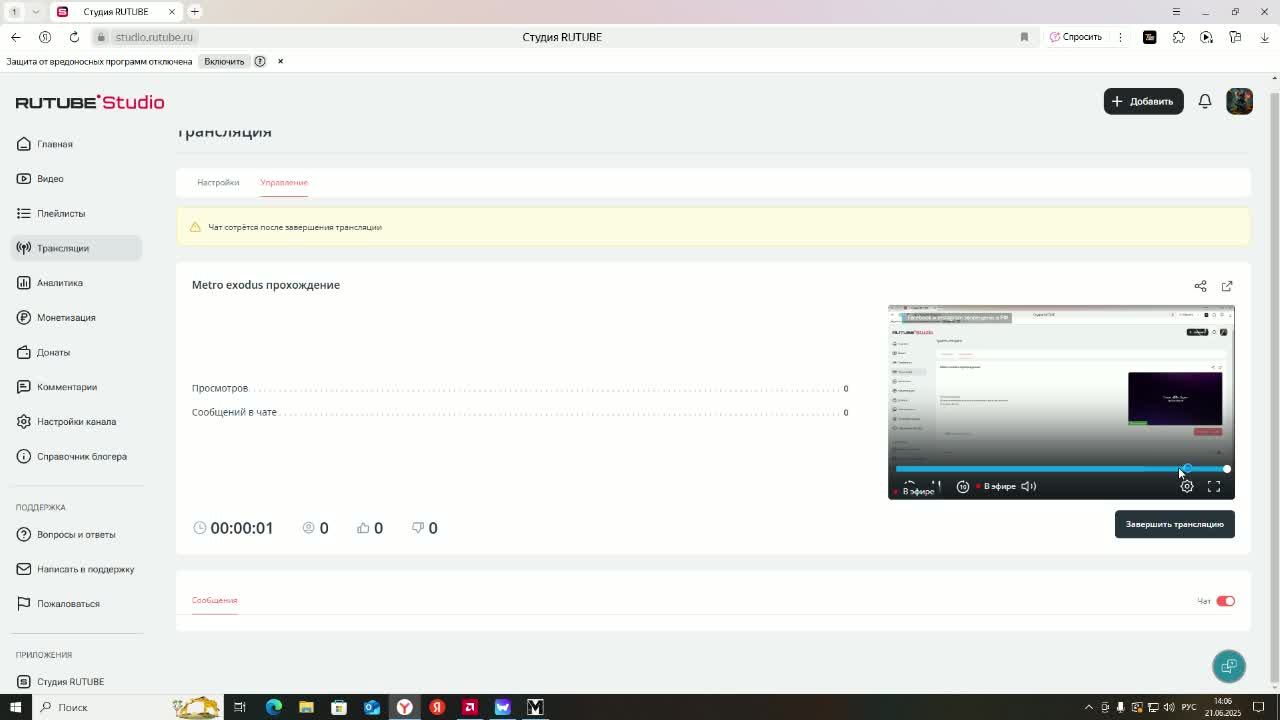Reload the page
Image resolution: width=1280 pixels, height=720 pixels.
pos(74,37)
